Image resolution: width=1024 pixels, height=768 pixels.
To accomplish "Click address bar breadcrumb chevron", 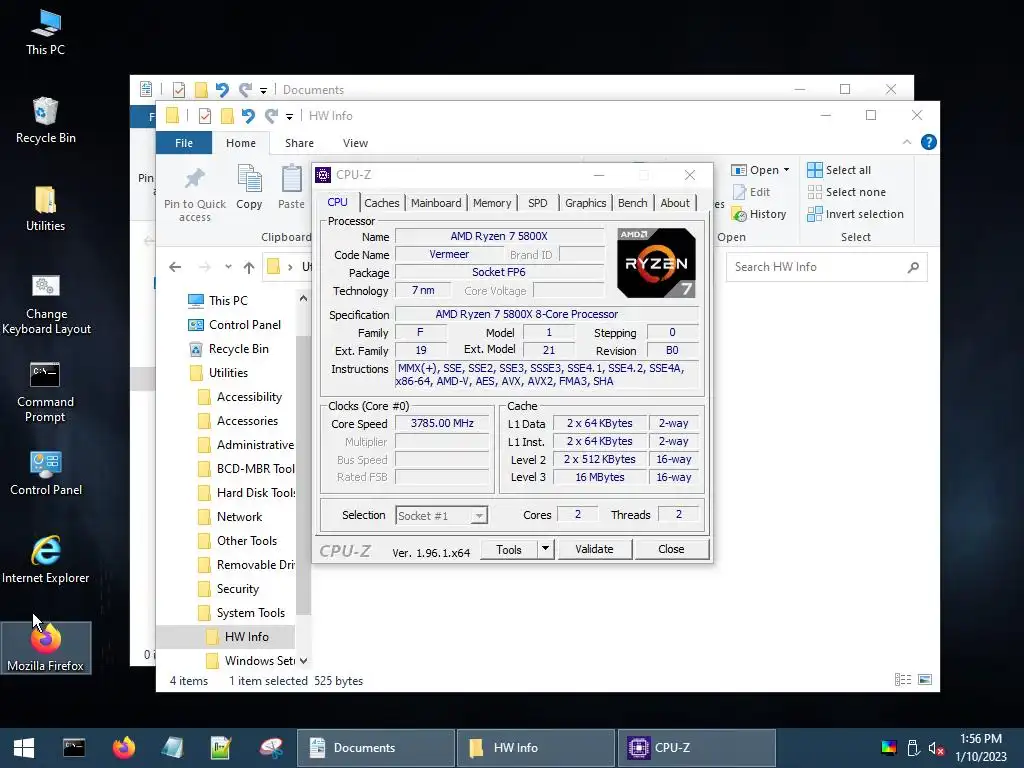I will pos(290,266).
